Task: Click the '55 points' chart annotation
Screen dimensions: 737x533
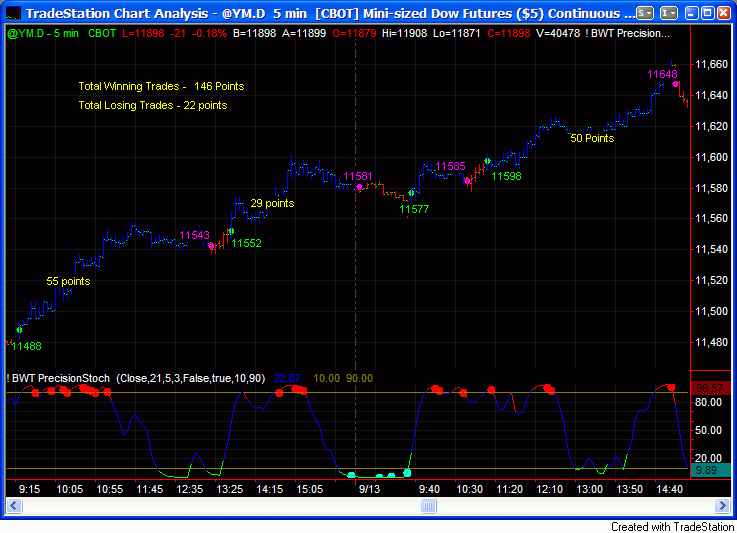Action: pos(68,281)
